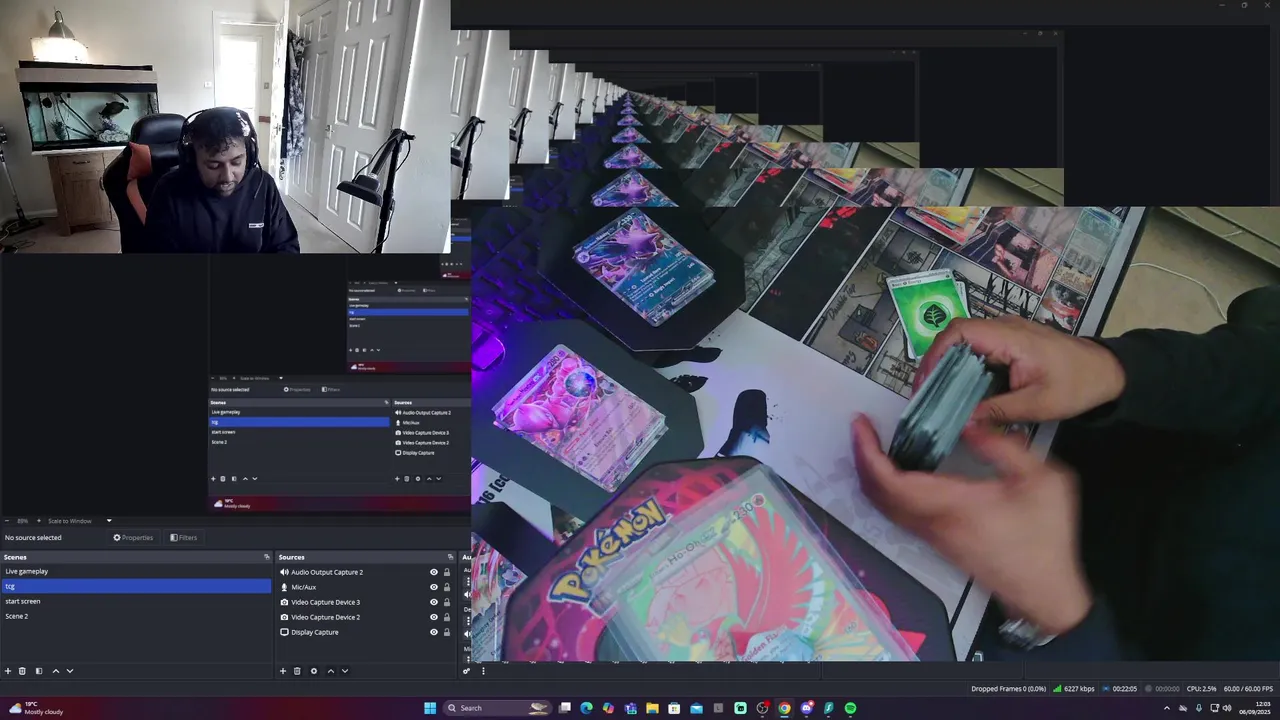Expand hidden system tray icons chevron
Image resolution: width=1280 pixels, height=720 pixels.
pos(1166,708)
